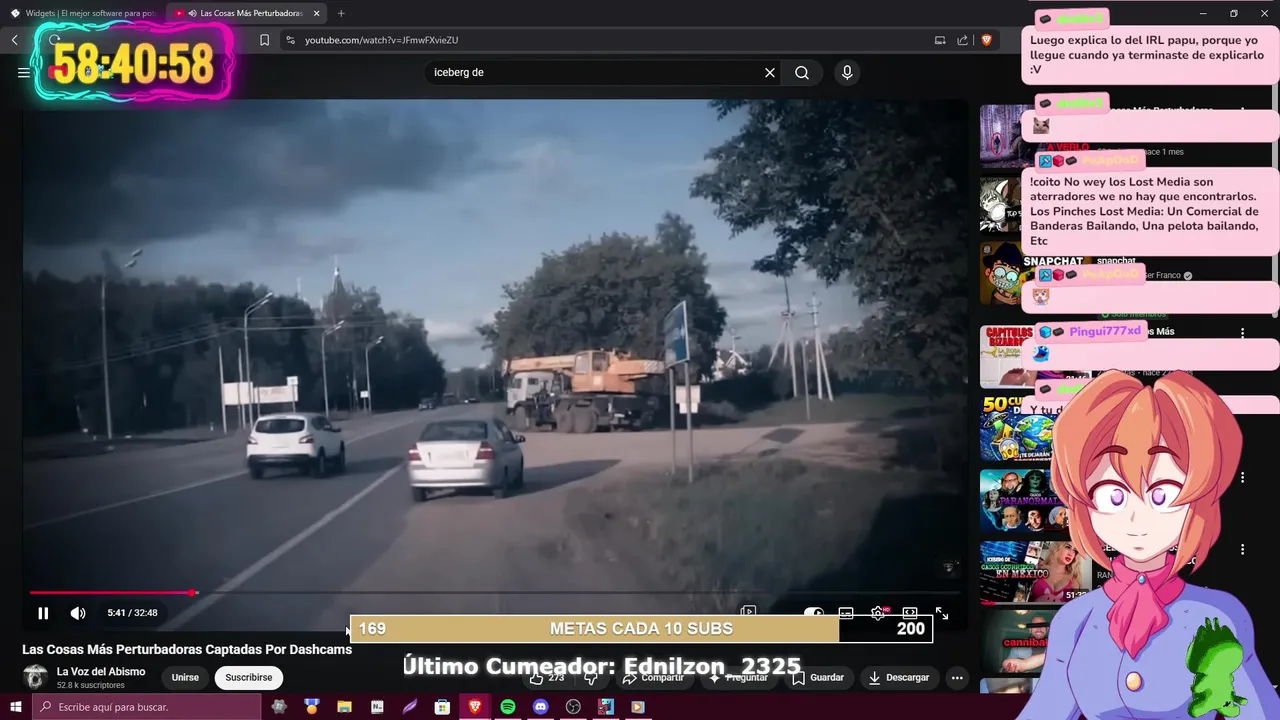Open a new browser tab with plus
The image size is (1280, 720).
pos(341,13)
